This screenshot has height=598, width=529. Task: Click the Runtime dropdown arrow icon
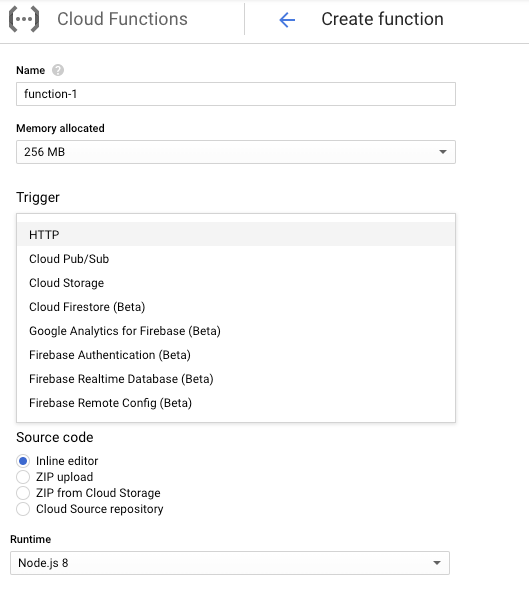437,563
